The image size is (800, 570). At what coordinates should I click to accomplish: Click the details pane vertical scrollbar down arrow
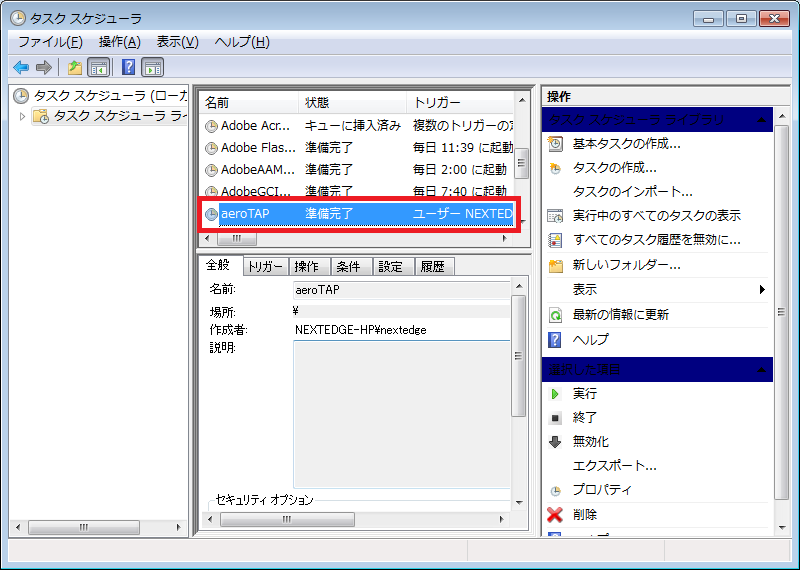[519, 503]
